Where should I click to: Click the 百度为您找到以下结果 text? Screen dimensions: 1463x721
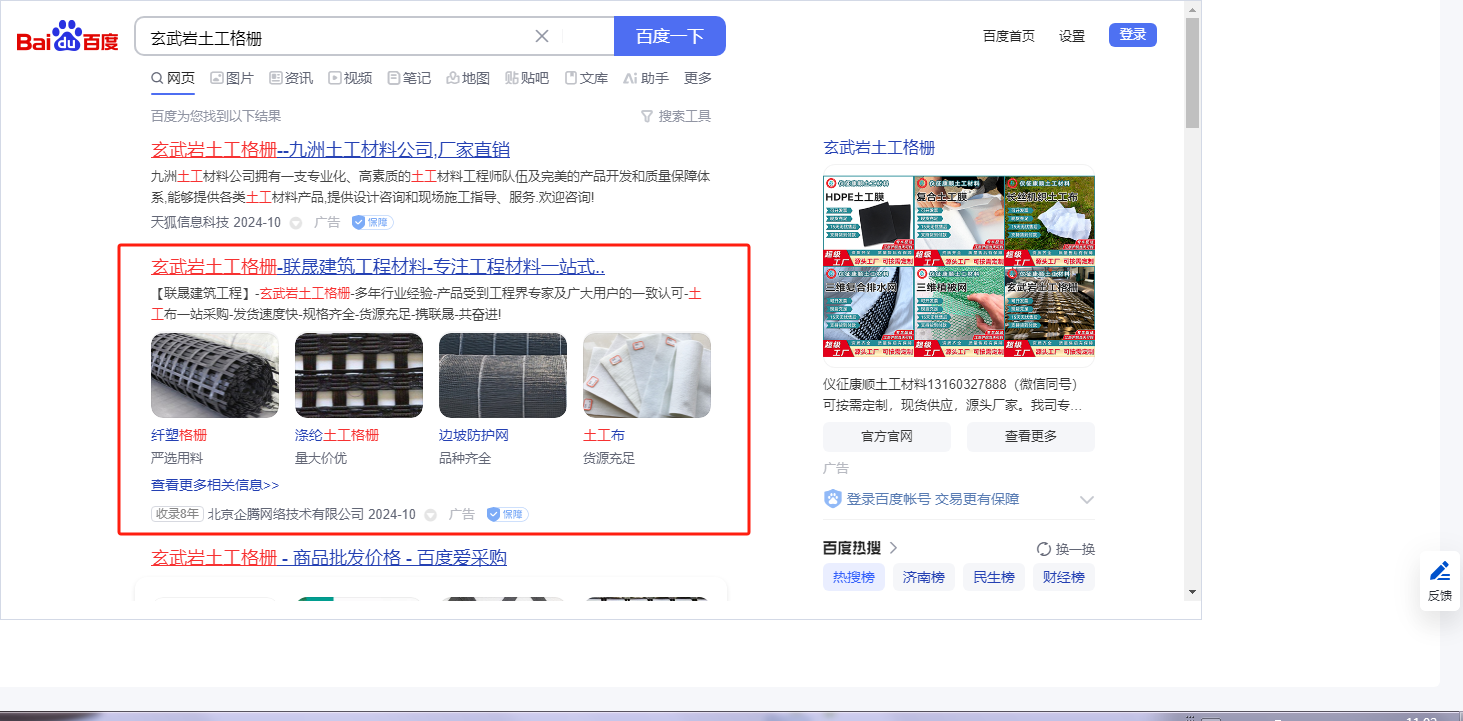pos(216,116)
